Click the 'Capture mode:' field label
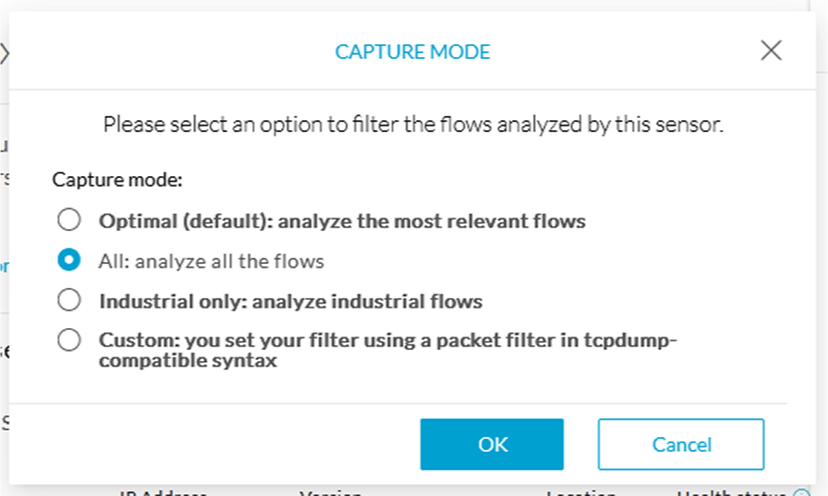This screenshot has height=496, width=828. (117, 180)
